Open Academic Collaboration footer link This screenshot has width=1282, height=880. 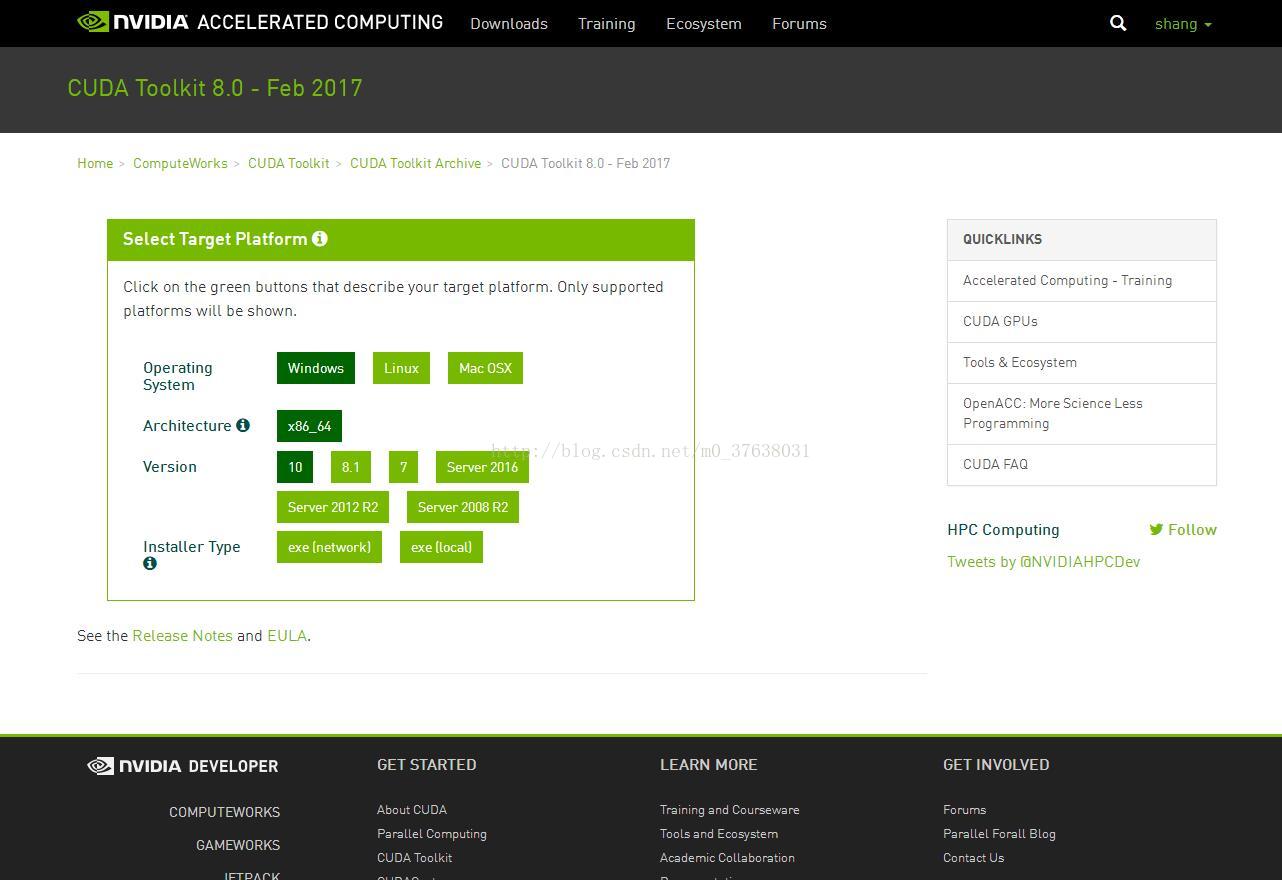pyautogui.click(x=727, y=858)
